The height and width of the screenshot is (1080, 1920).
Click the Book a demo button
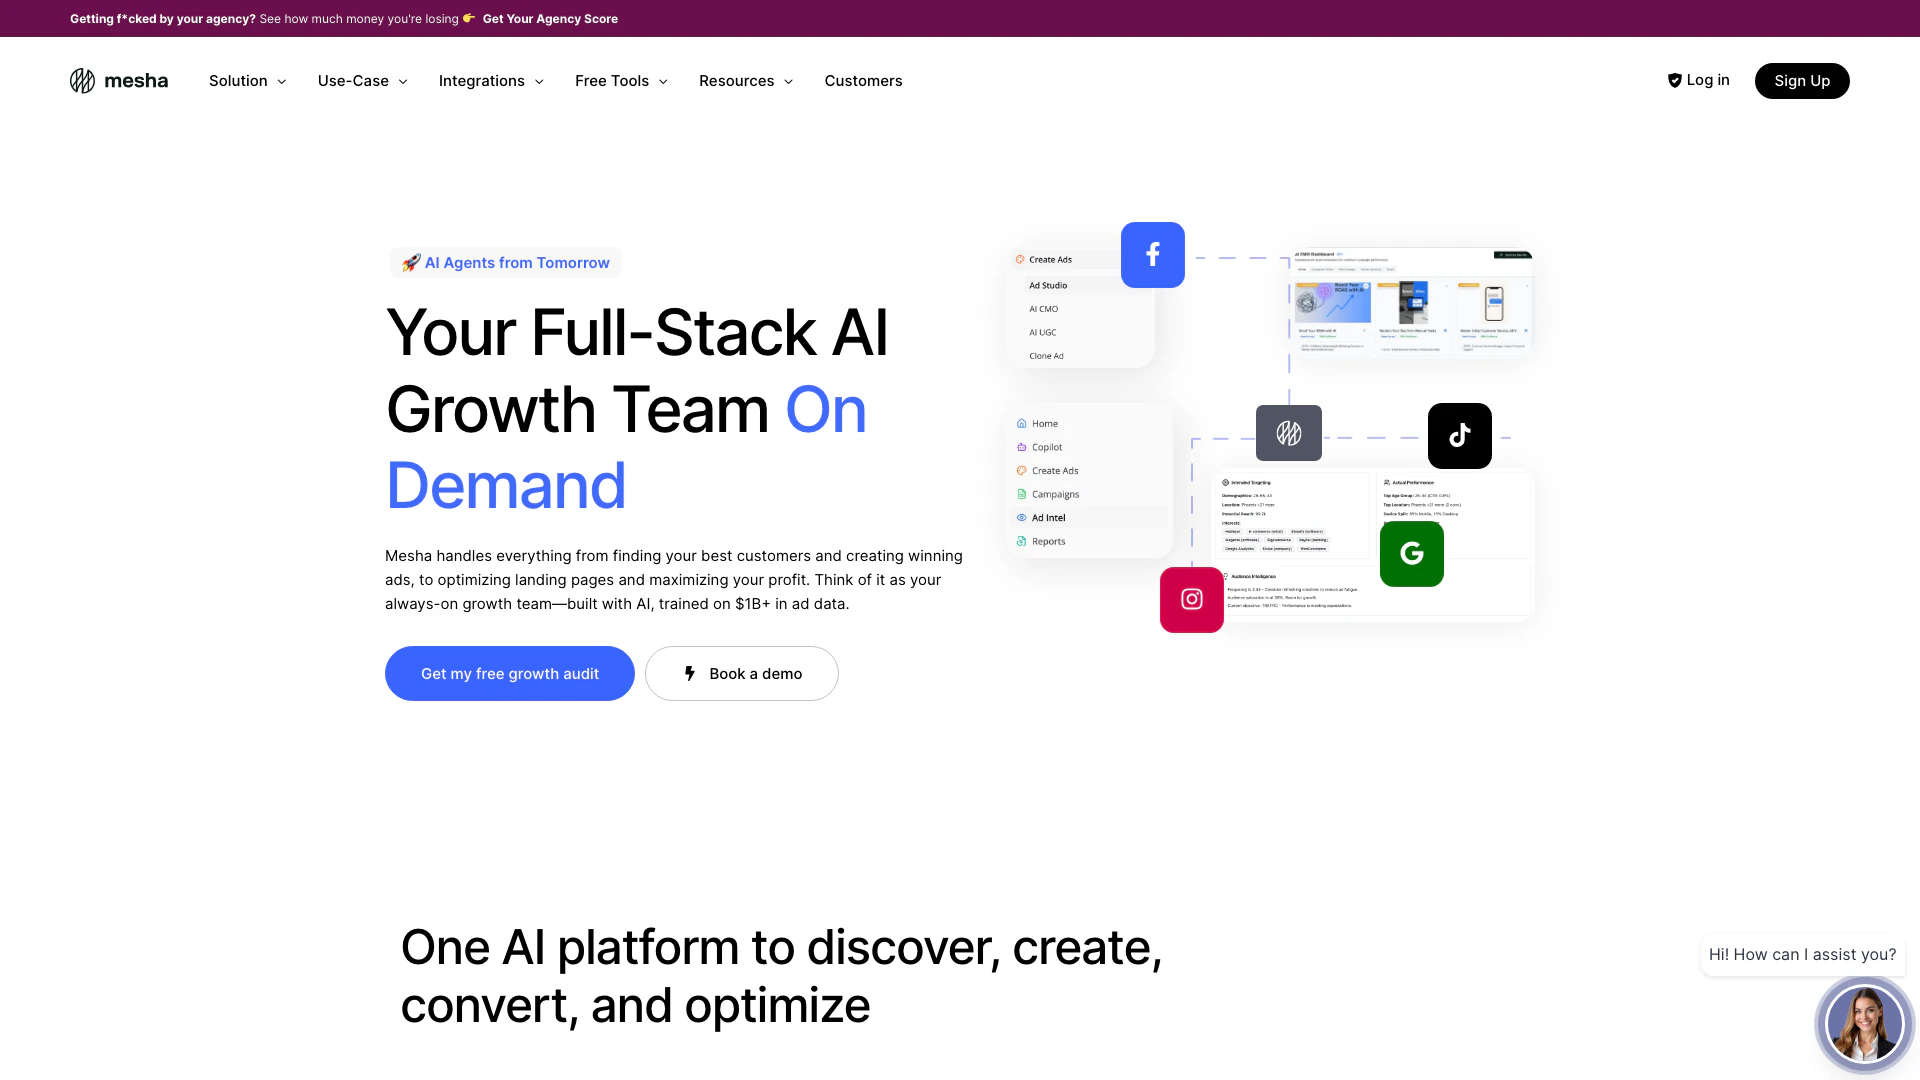pyautogui.click(x=741, y=674)
